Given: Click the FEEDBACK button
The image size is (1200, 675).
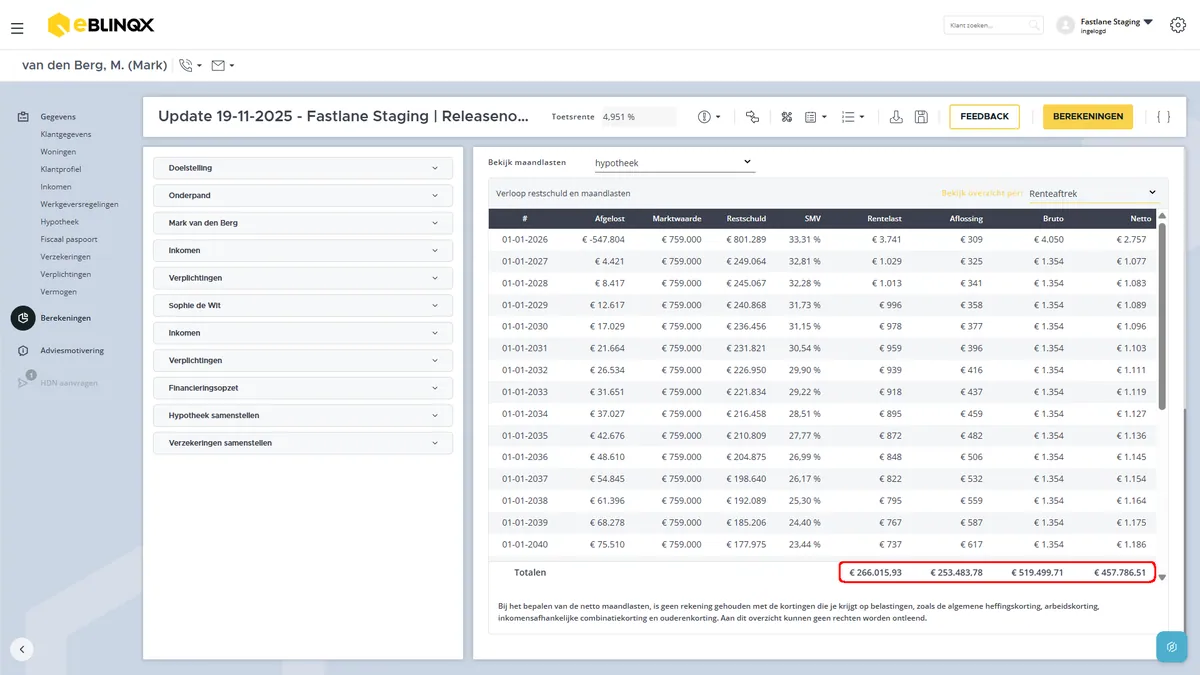Looking at the screenshot, I should pyautogui.click(x=984, y=117).
